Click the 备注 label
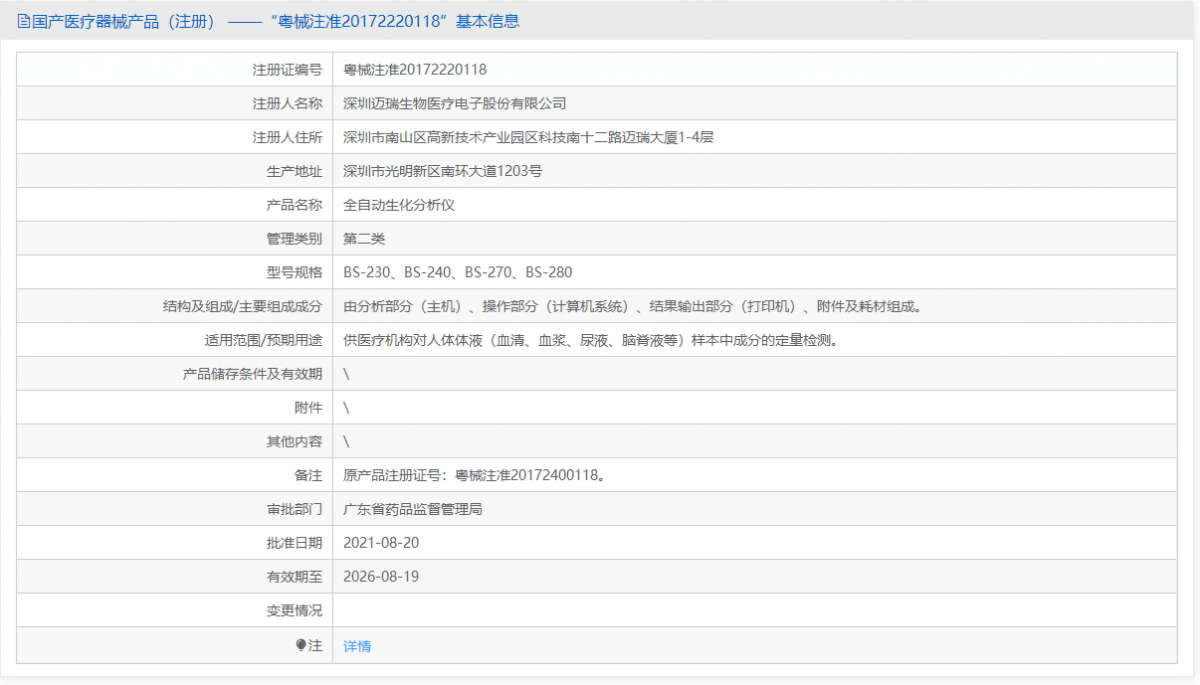1200x685 pixels. 309,475
